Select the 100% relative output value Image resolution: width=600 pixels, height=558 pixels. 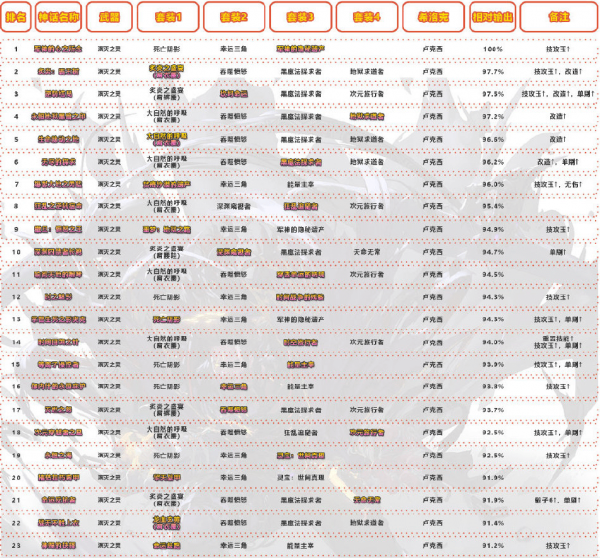pos(493,49)
